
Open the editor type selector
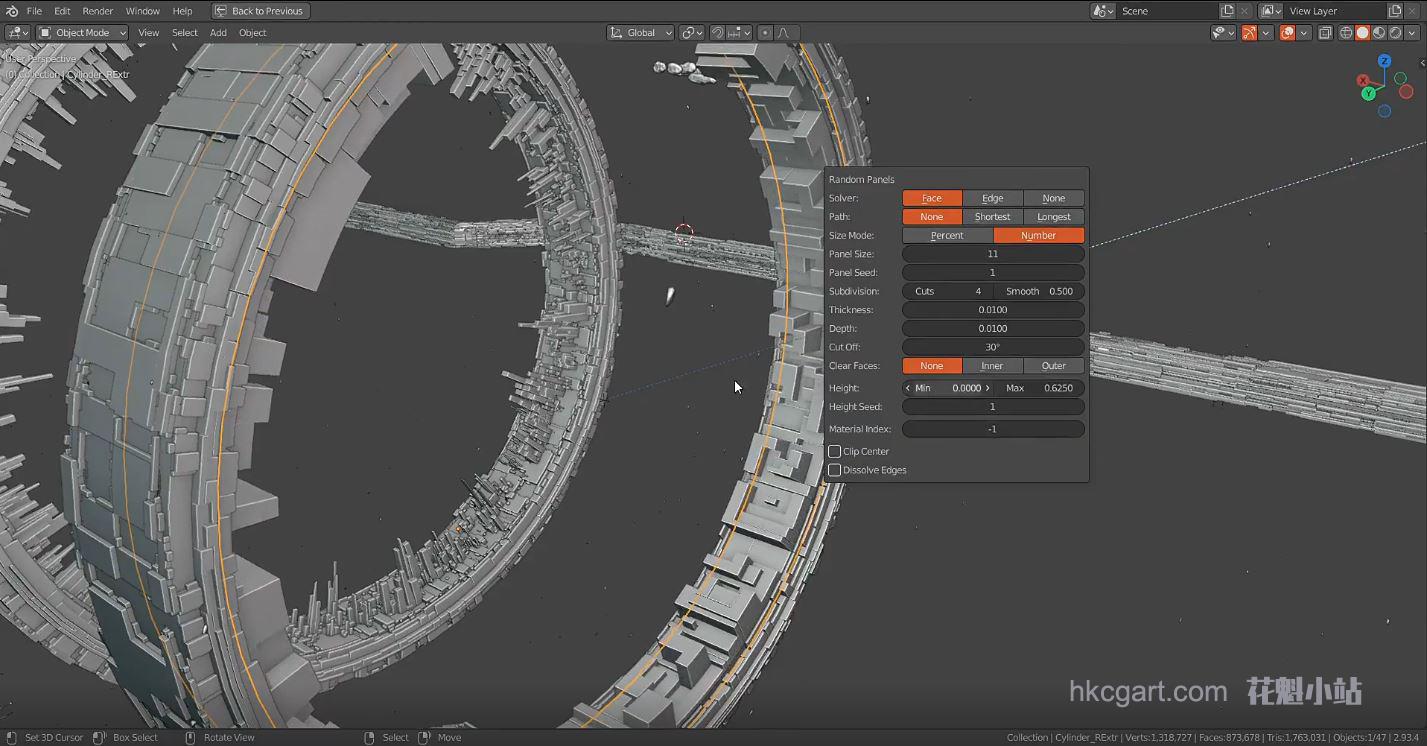[x=18, y=33]
